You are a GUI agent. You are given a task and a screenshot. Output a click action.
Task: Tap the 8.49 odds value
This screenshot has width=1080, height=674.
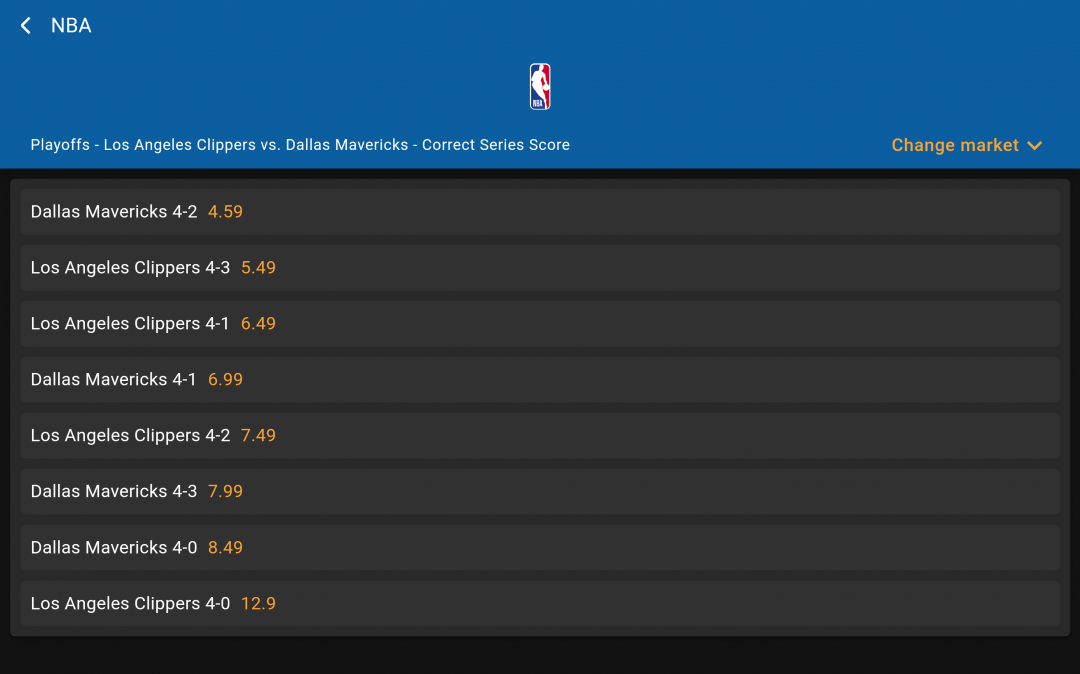225,548
